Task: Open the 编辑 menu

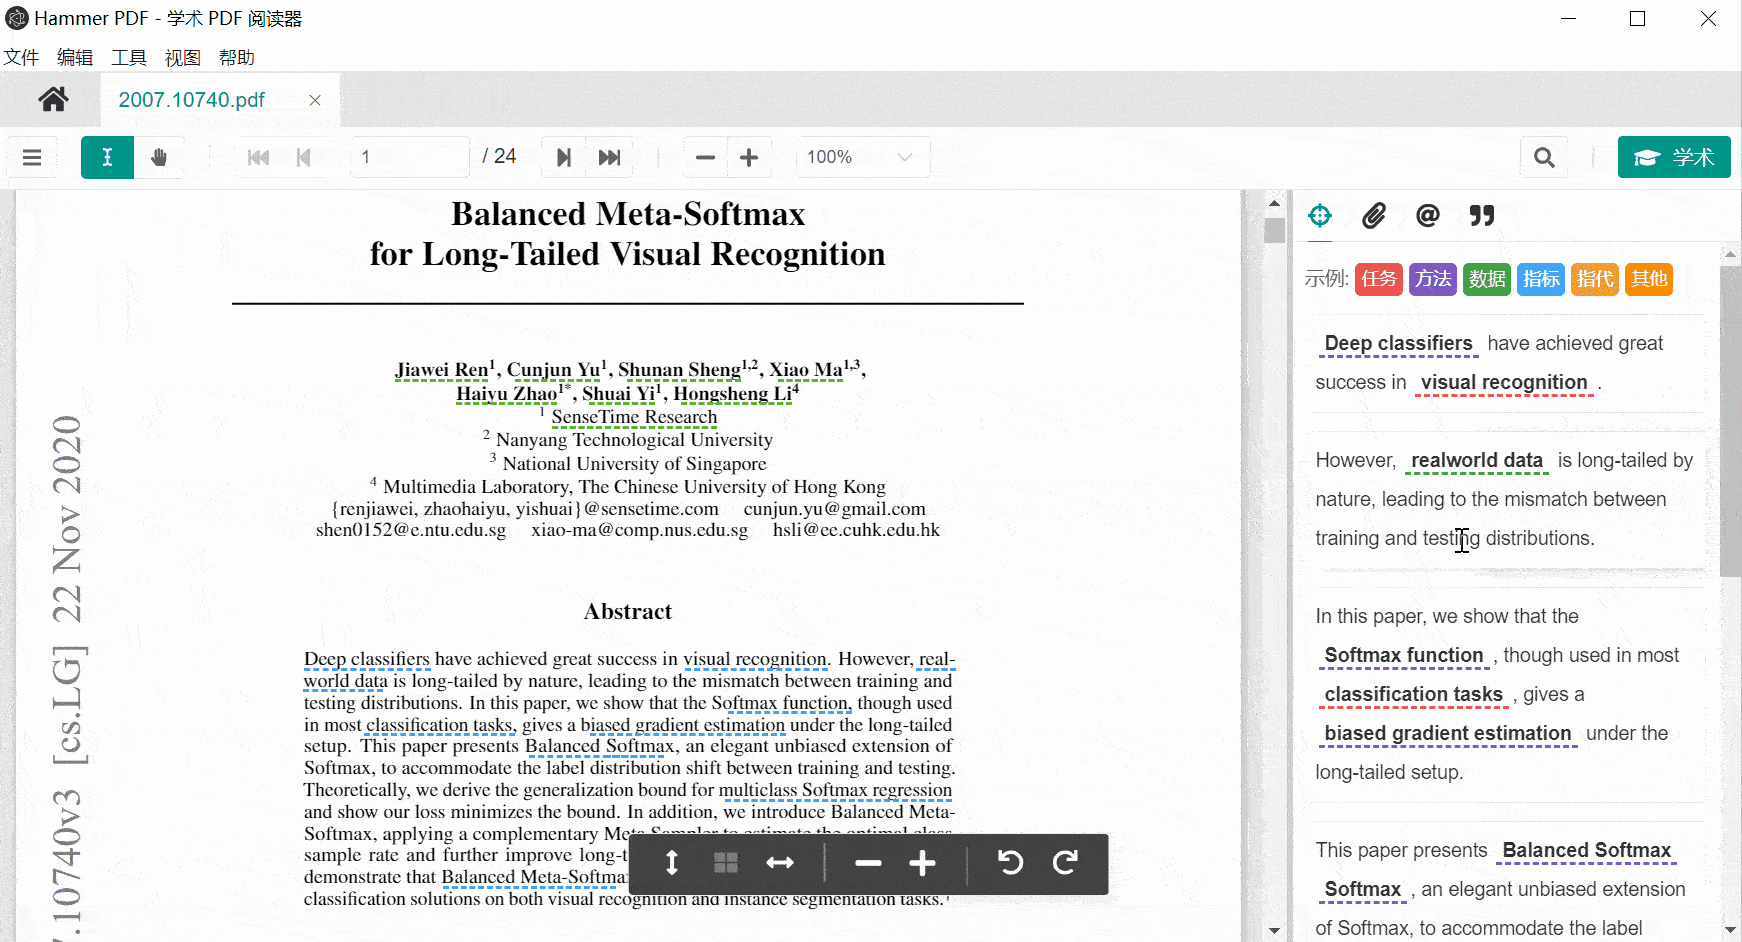Action: point(75,58)
